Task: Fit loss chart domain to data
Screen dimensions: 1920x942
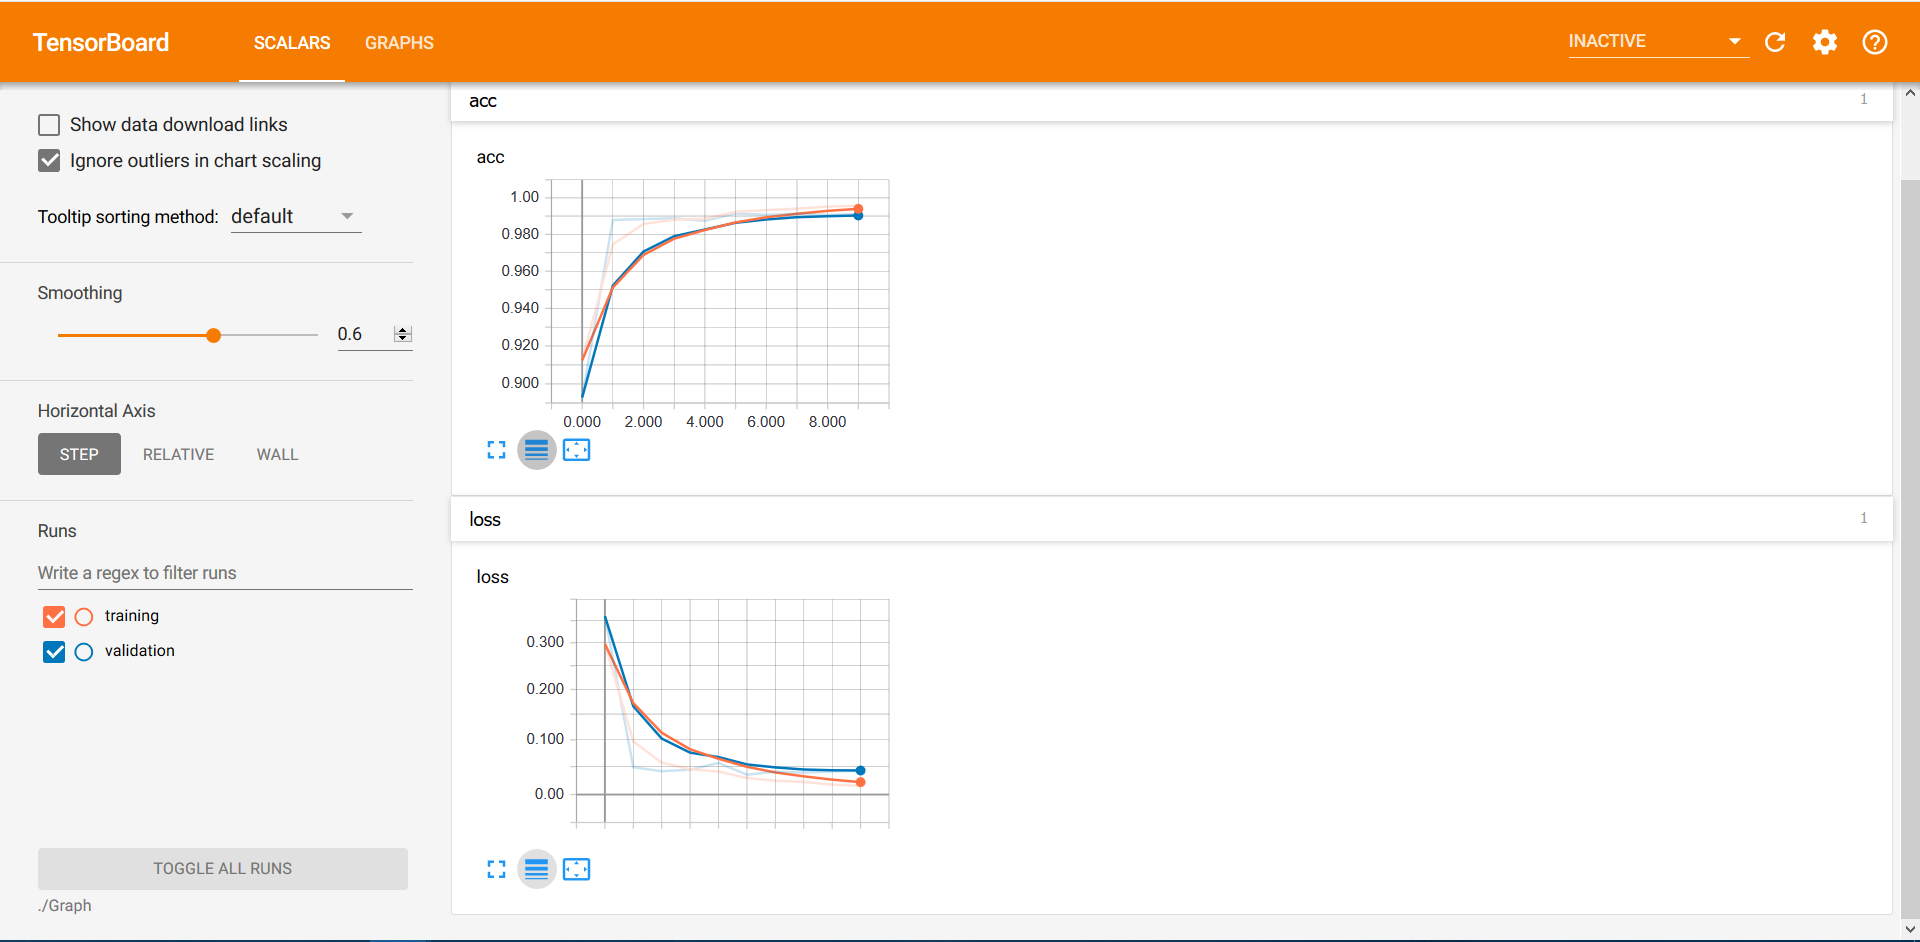Action: 577,869
